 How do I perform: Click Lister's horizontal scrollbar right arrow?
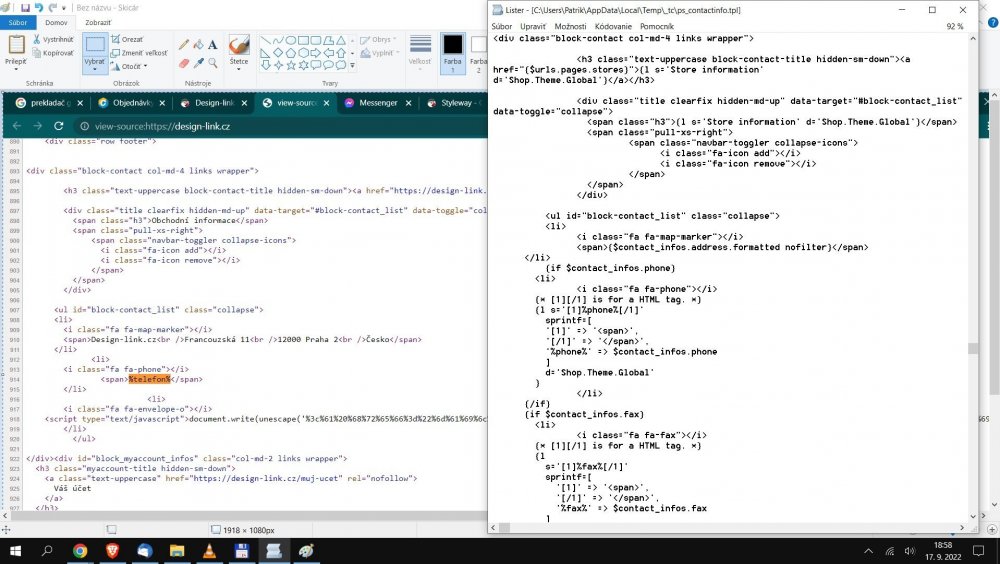[962, 528]
